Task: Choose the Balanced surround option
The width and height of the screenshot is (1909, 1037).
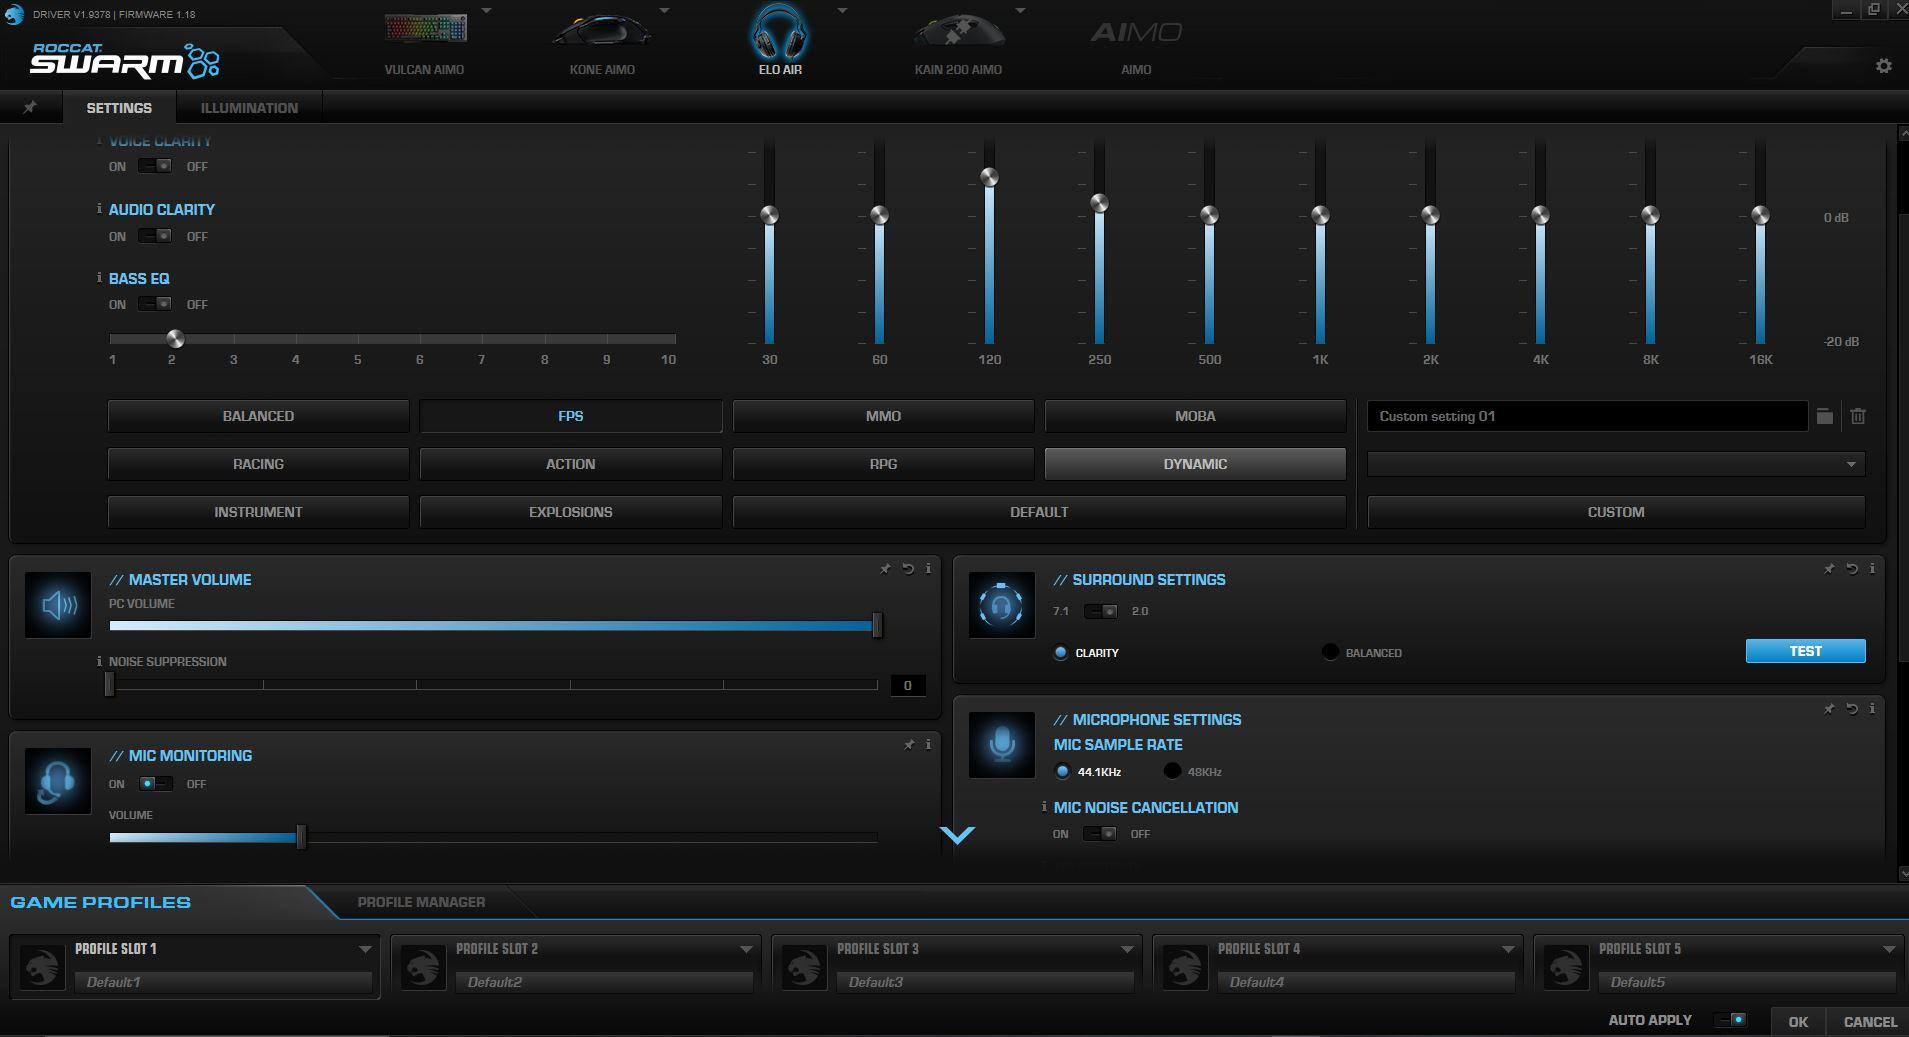Action: click(x=1330, y=652)
